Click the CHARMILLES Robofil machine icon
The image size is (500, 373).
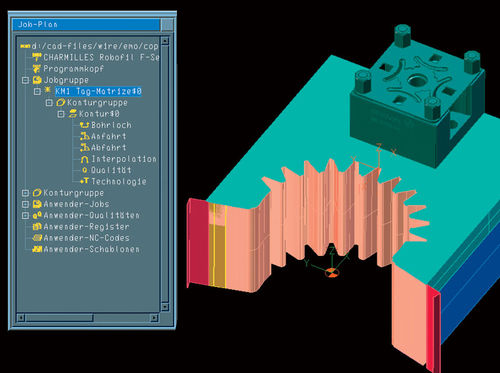[x=37, y=57]
